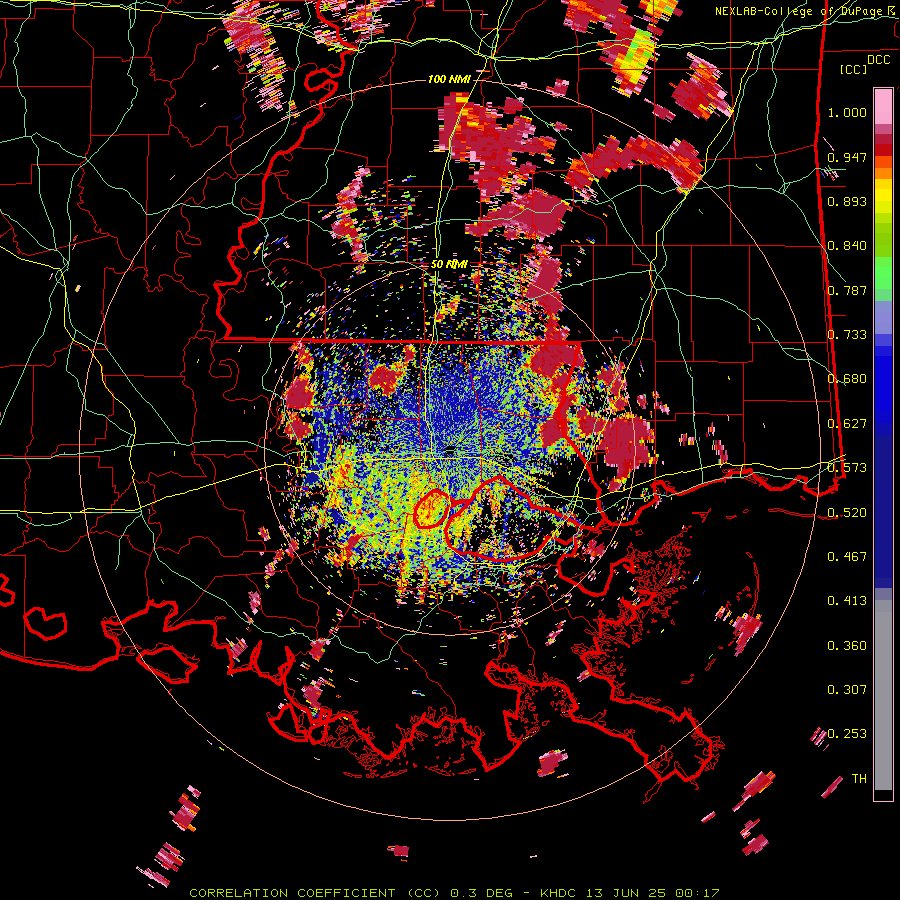
Task: Click the 0.253 legend value
Action: click(847, 734)
